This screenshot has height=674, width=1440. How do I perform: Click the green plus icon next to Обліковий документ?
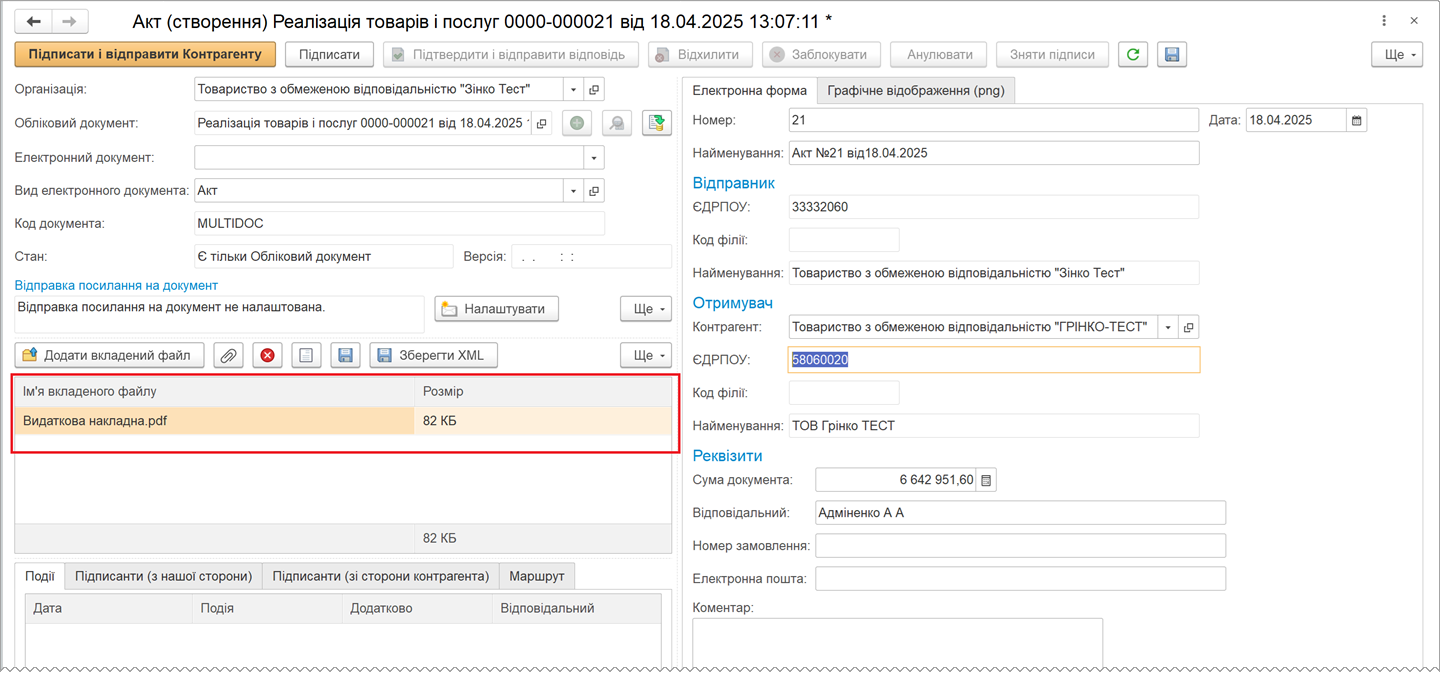click(577, 123)
